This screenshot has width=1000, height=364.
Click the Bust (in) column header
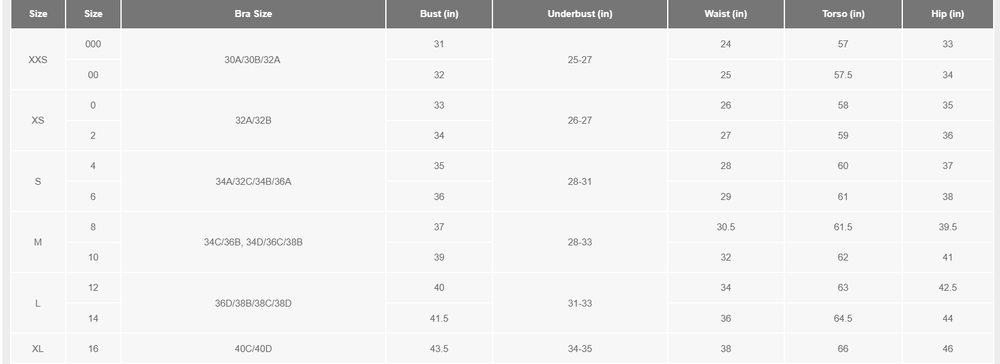[439, 14]
